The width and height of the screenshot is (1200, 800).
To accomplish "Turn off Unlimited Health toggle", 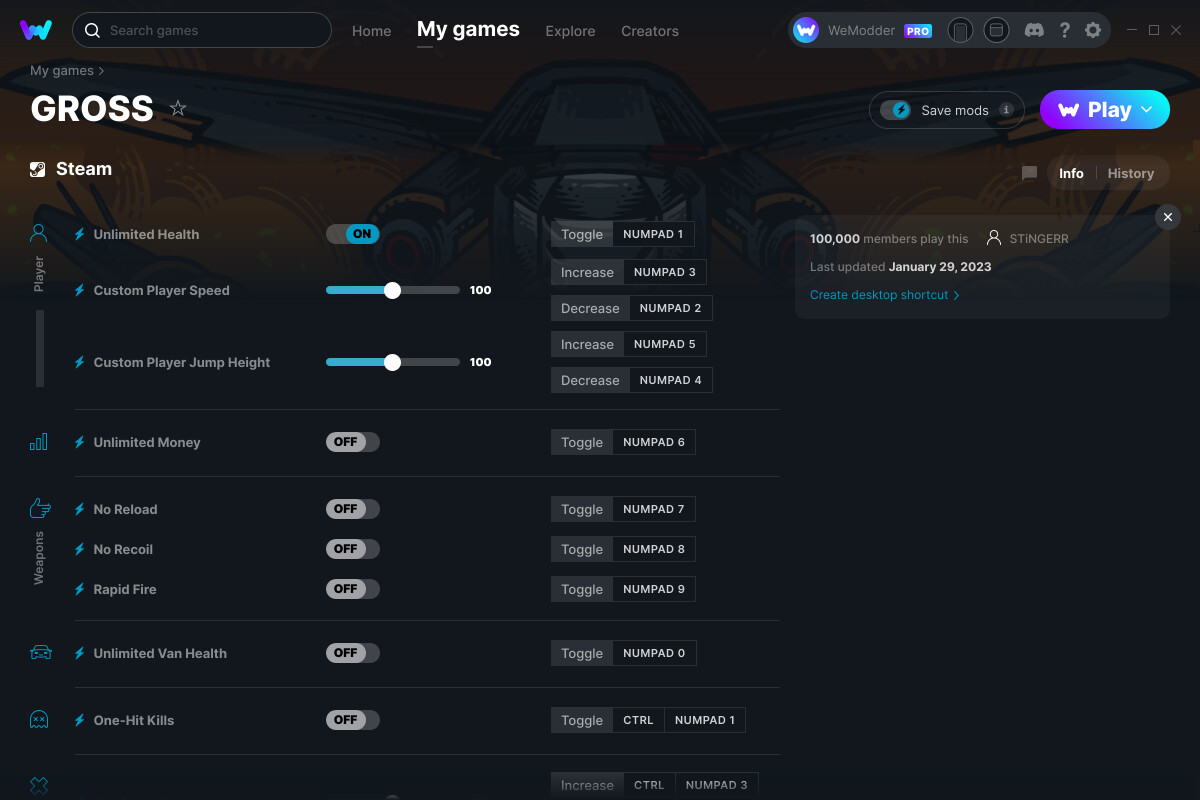I will pos(353,234).
